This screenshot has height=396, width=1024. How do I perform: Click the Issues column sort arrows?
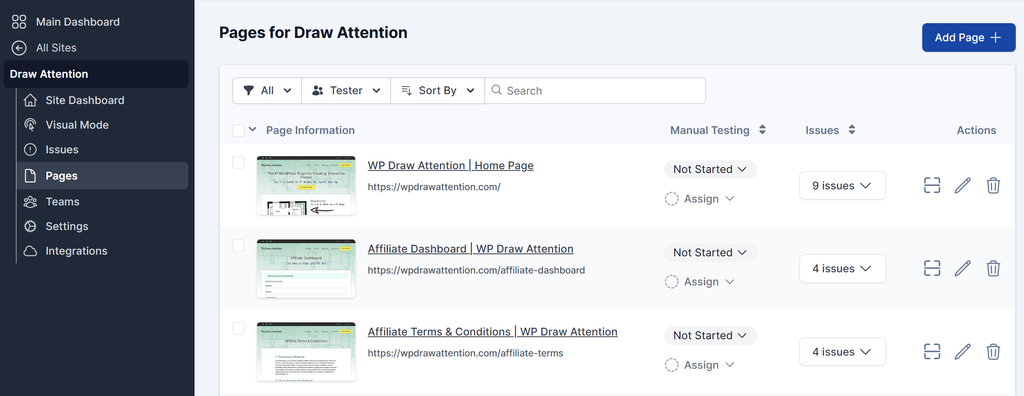[852, 130]
